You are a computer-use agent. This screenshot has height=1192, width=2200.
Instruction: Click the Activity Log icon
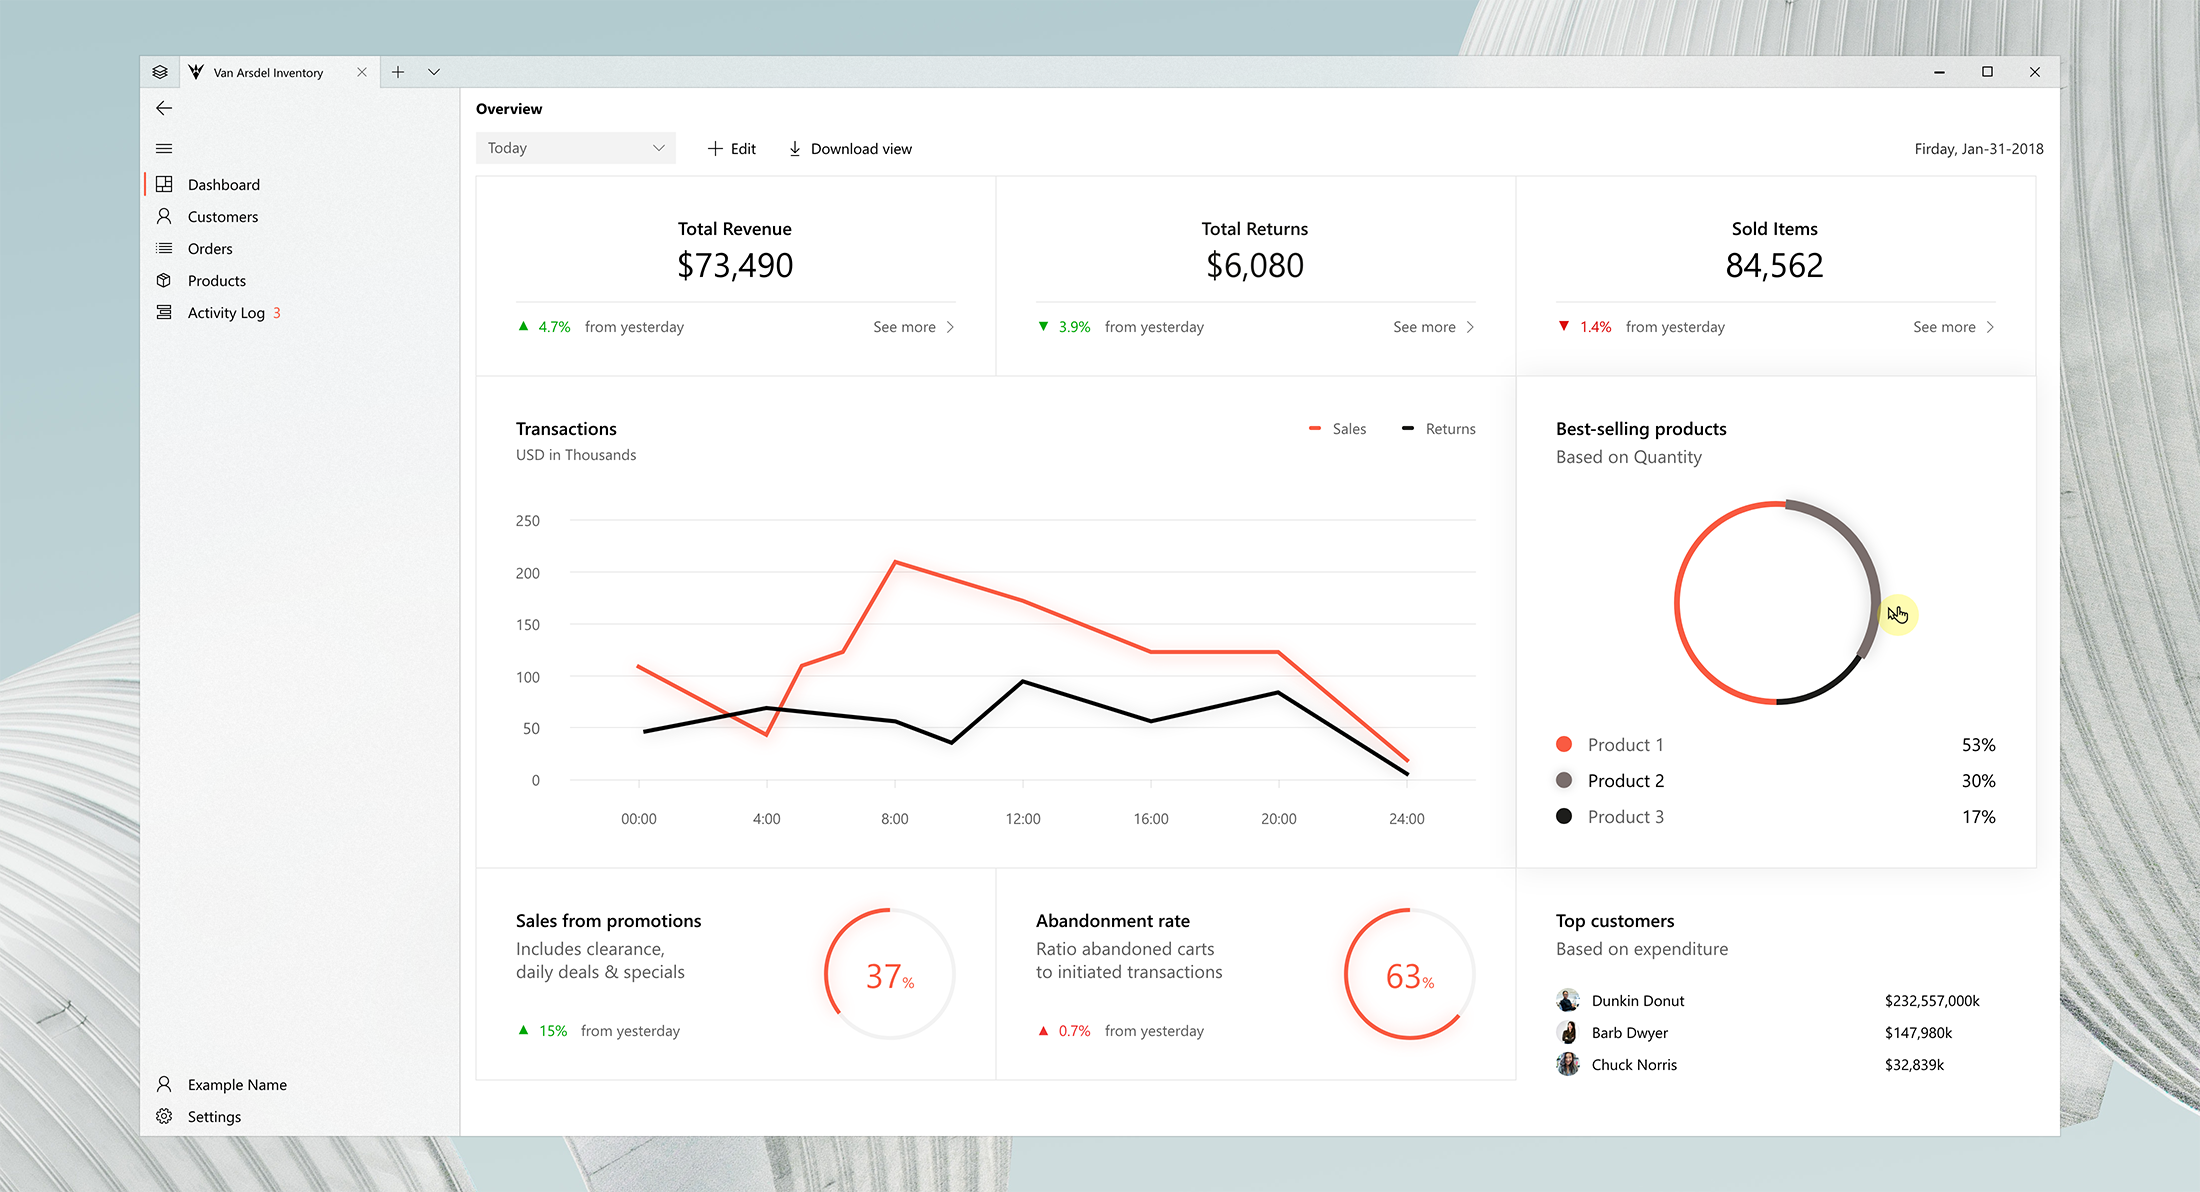coord(164,312)
